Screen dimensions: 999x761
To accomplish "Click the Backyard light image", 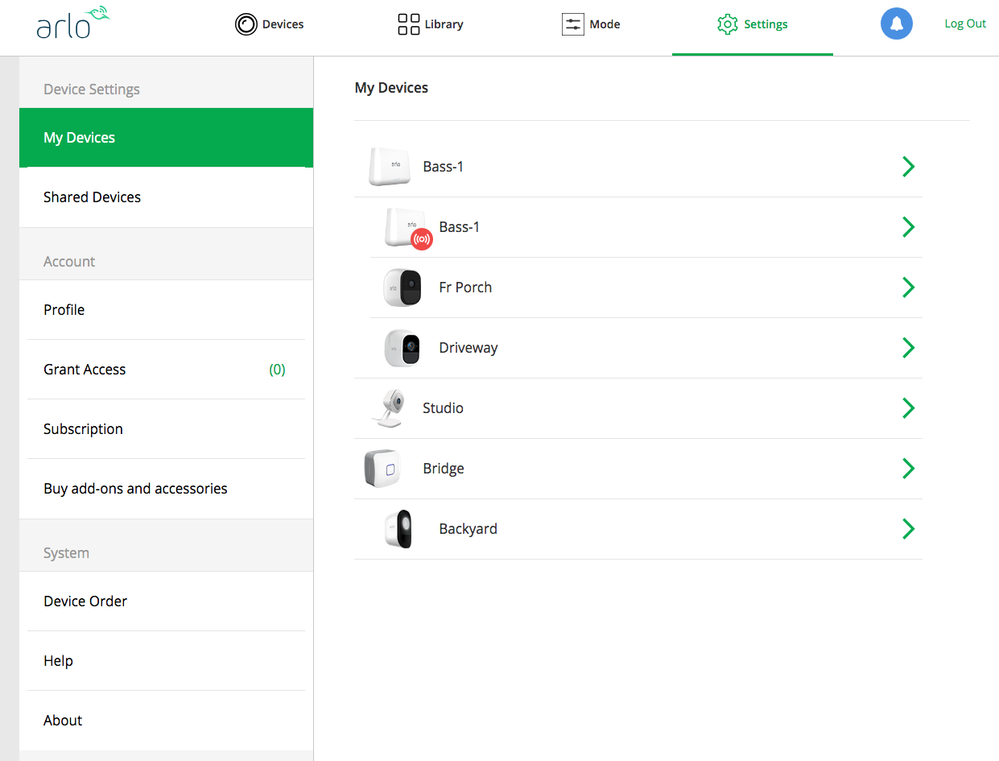I will pyautogui.click(x=399, y=529).
